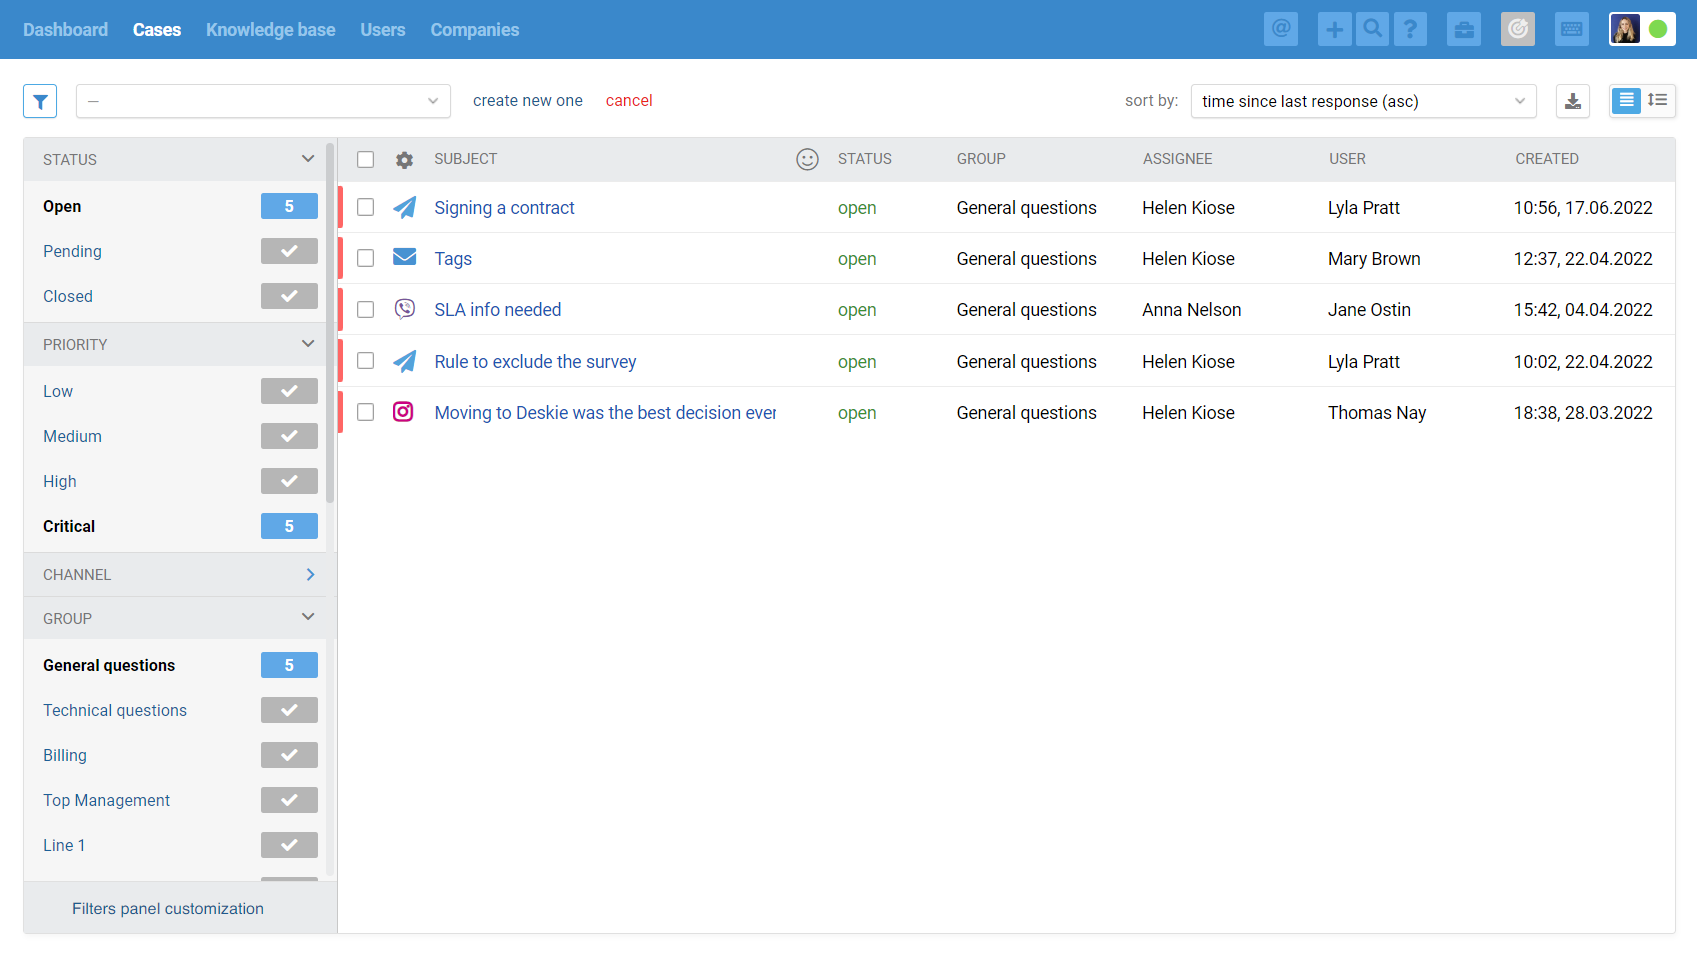Toggle Medium priority filter checkmark
Image resolution: width=1697 pixels, height=955 pixels.
[289, 436]
